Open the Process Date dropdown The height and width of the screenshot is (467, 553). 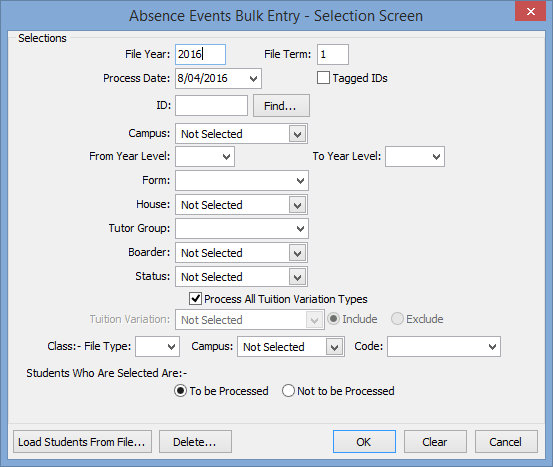tap(253, 78)
